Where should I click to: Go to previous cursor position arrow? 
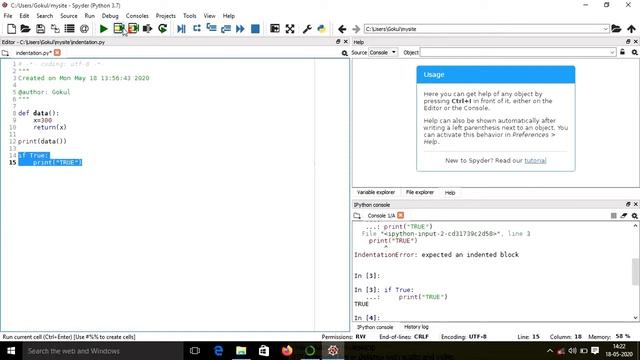342,29
